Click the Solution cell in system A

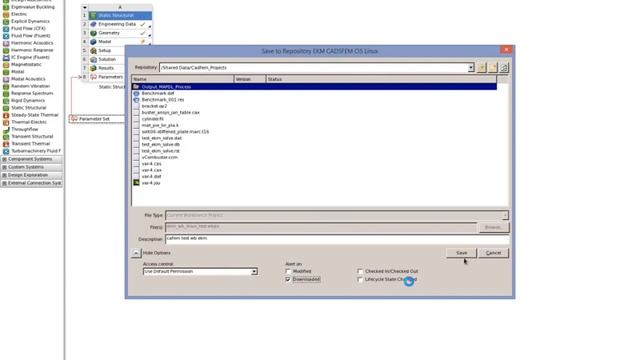pos(107,60)
